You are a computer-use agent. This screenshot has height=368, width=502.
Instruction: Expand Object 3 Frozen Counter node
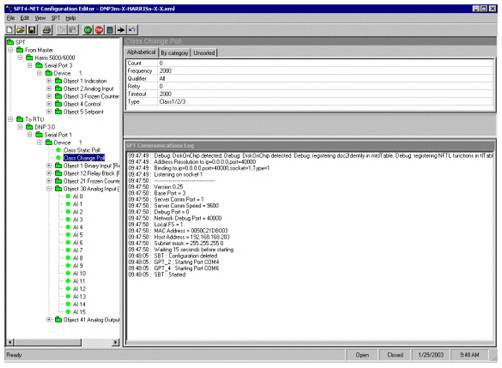point(49,96)
